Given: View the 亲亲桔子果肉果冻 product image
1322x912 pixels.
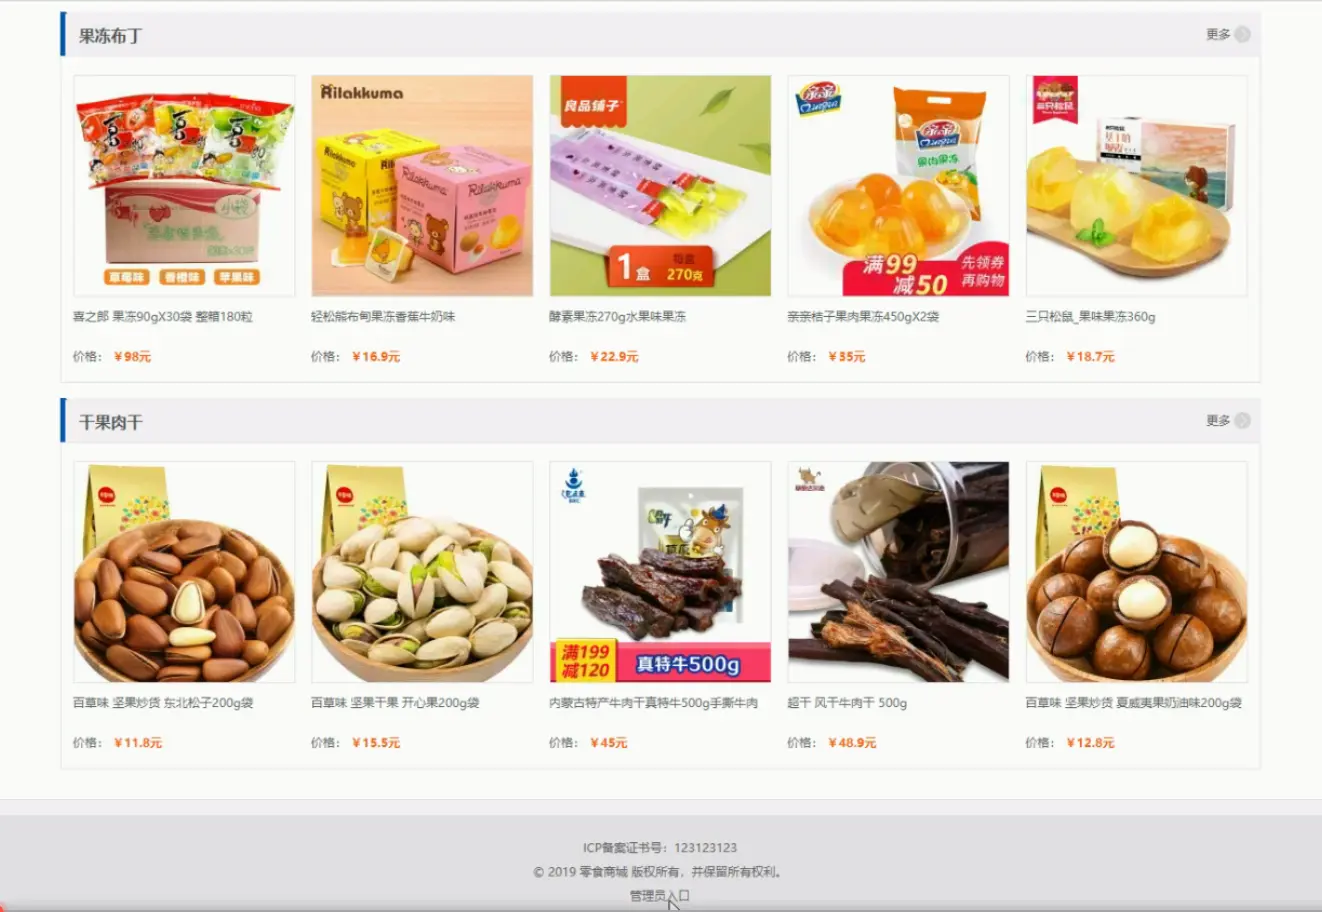Looking at the screenshot, I should point(898,186).
